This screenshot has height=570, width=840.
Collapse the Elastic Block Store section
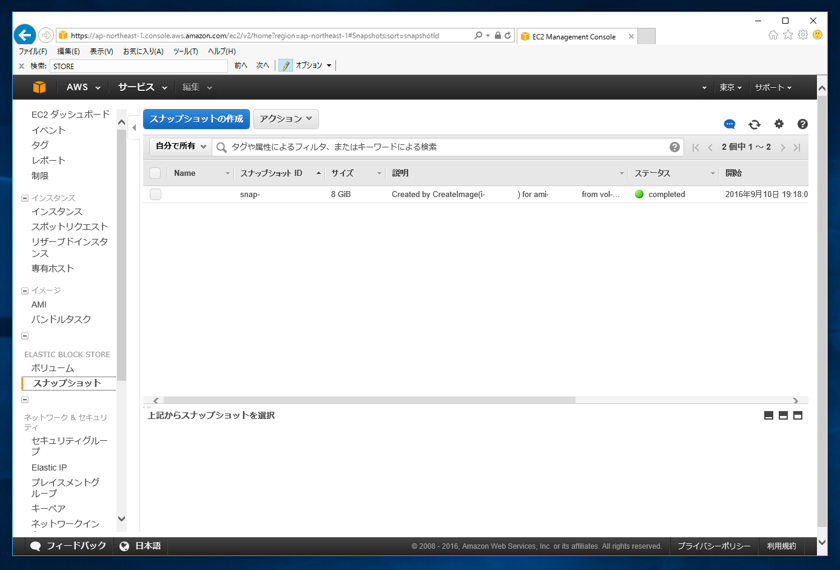pyautogui.click(x=25, y=336)
